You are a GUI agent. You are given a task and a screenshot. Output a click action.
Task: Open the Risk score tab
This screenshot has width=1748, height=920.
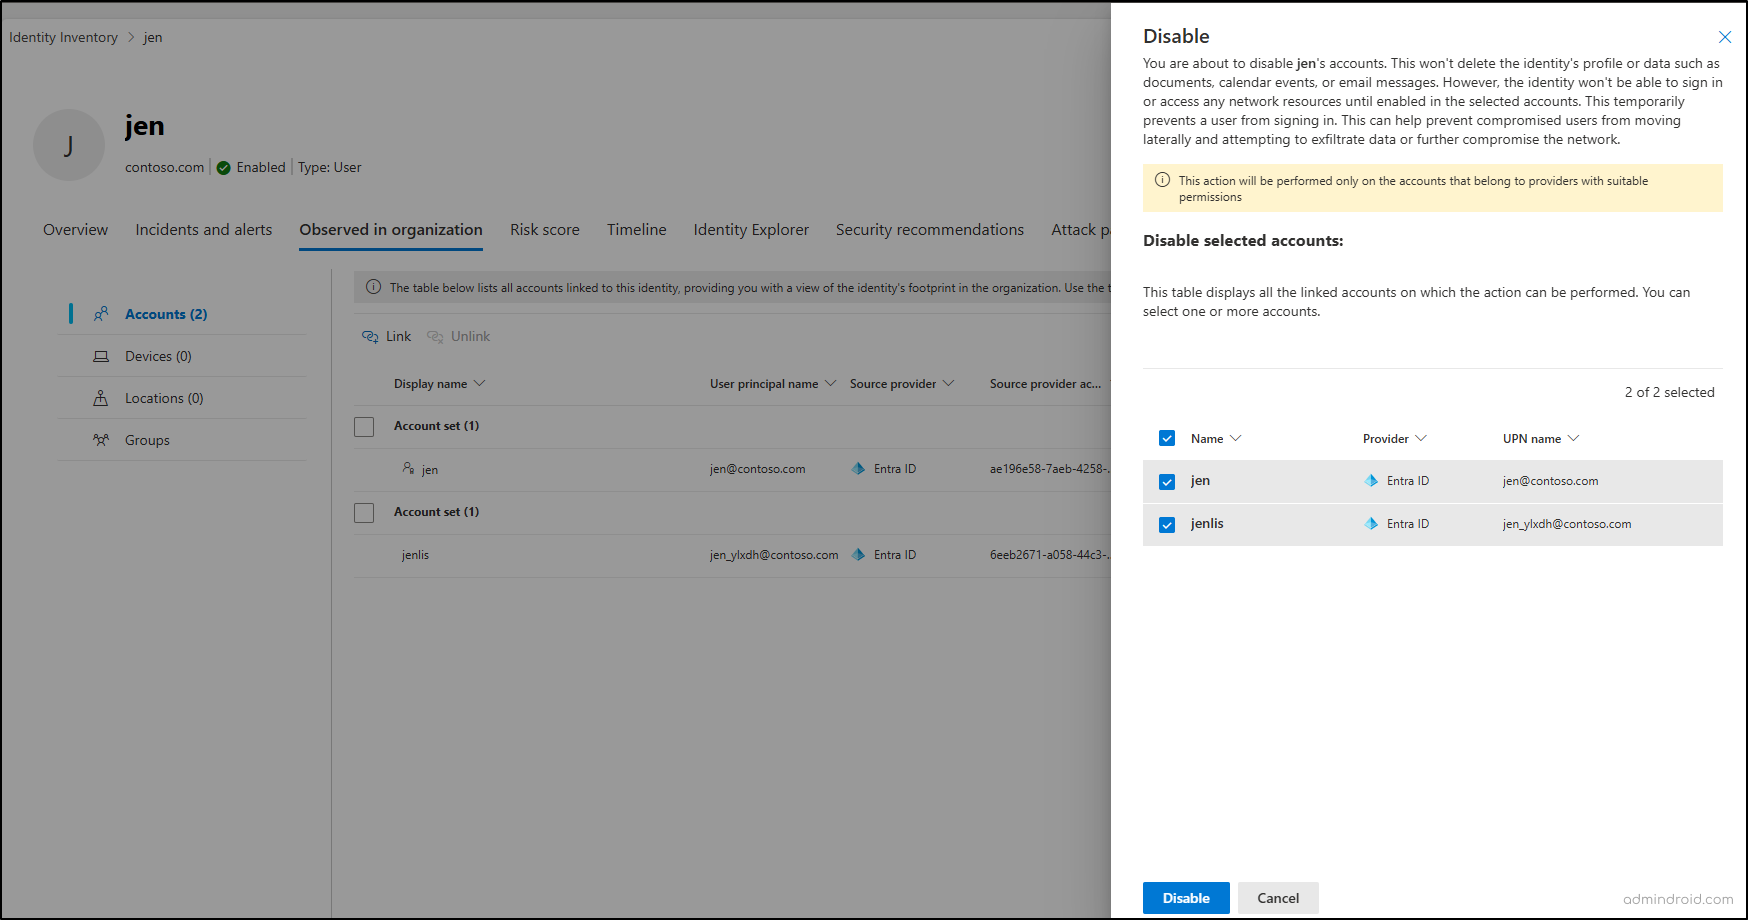pos(545,230)
